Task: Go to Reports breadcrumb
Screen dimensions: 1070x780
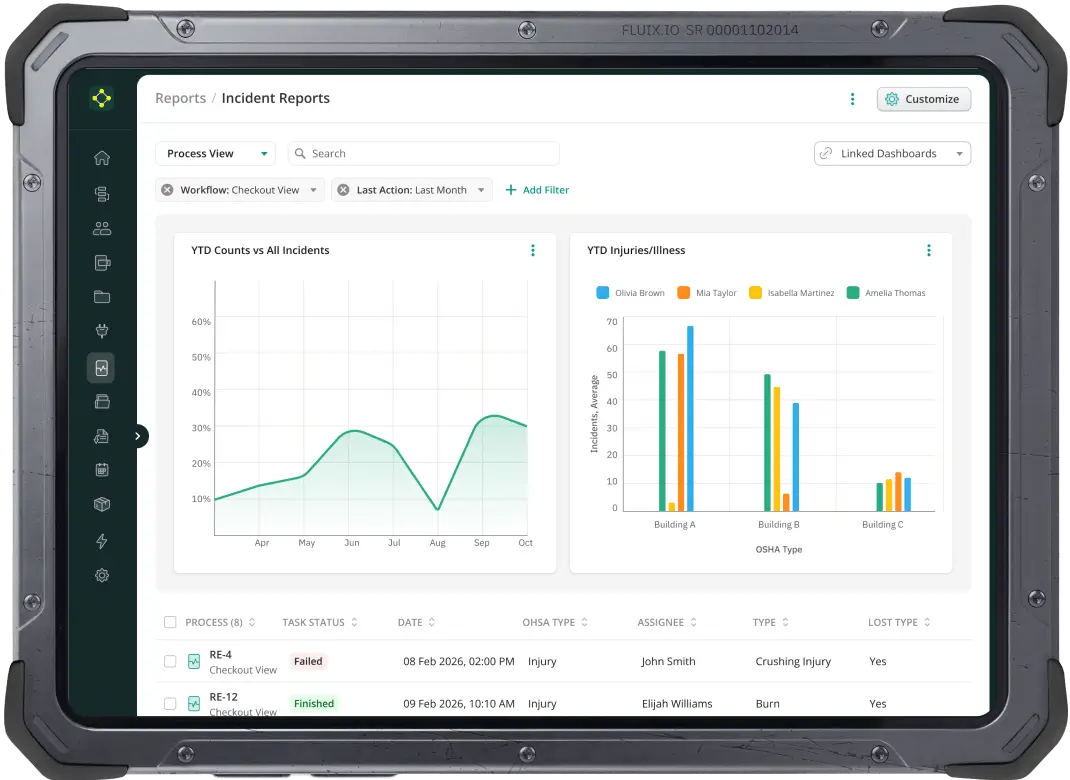Action: [180, 98]
